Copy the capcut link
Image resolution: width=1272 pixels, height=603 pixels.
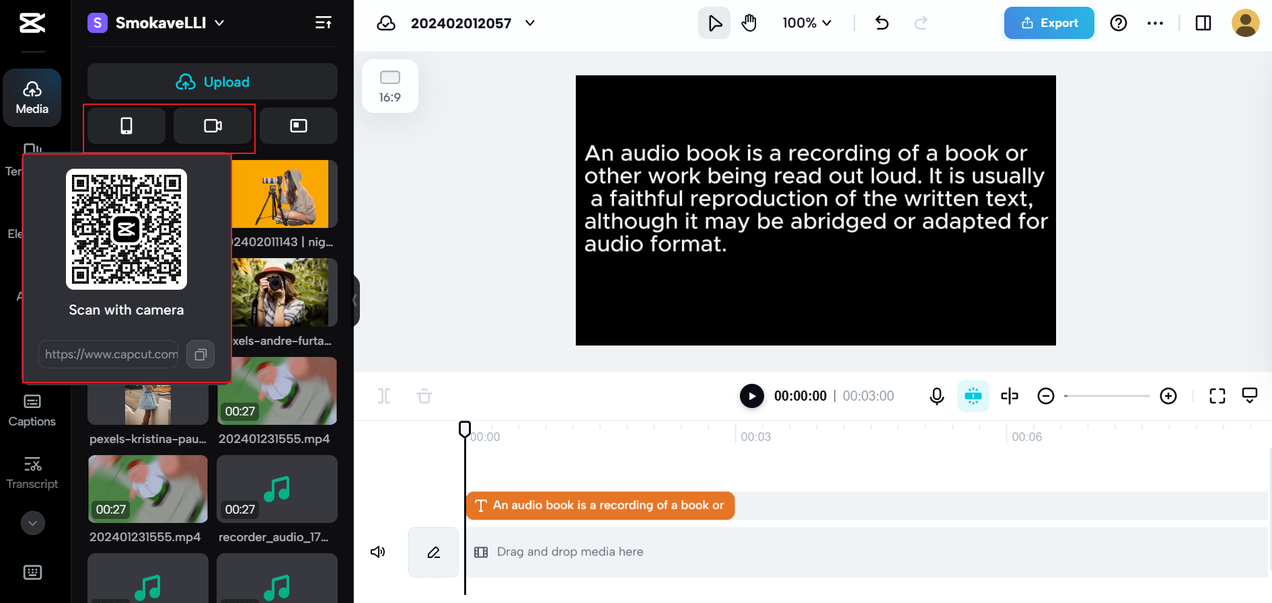[x=200, y=354]
